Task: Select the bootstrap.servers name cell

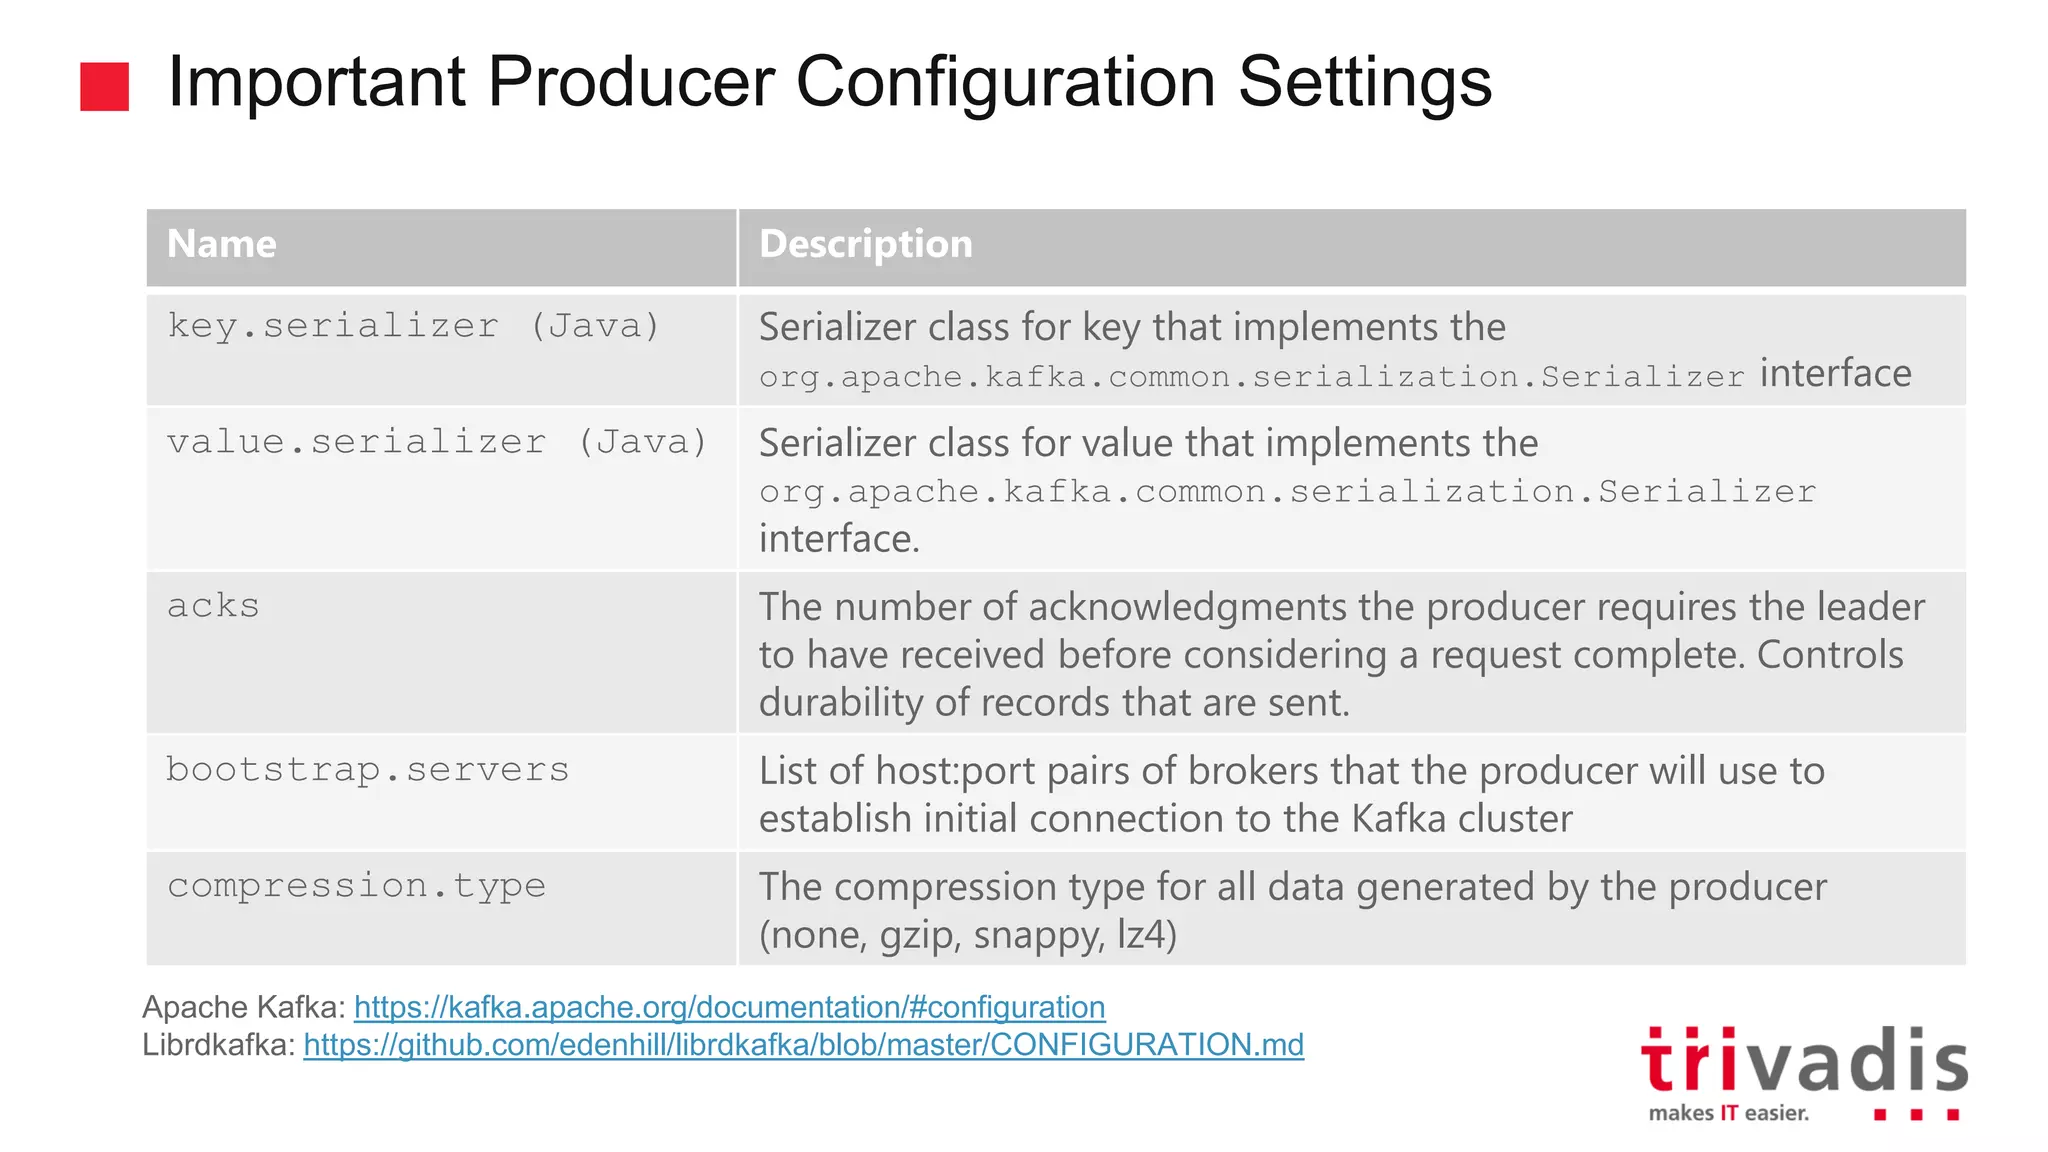Action: (367, 771)
